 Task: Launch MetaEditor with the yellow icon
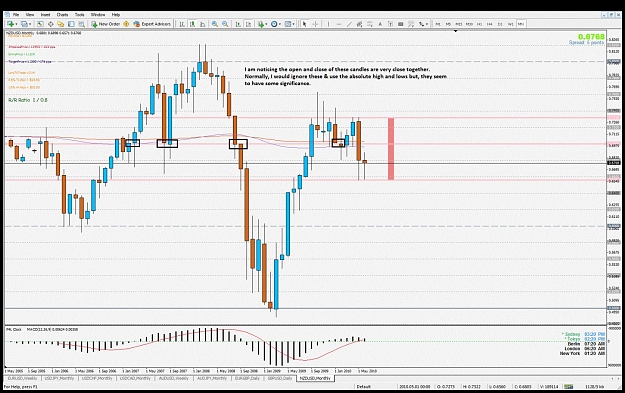click(126, 24)
